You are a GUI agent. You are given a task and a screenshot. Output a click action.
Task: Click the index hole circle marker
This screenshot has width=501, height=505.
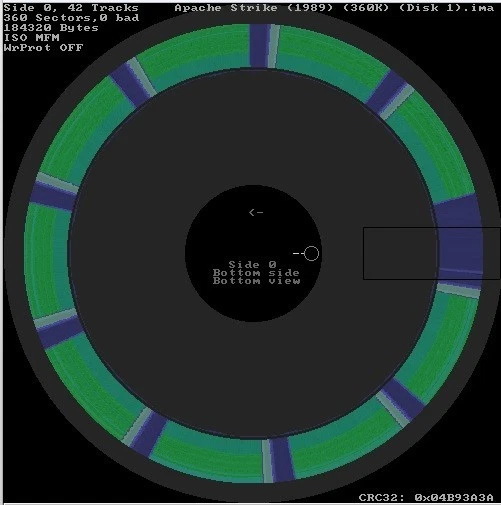click(x=312, y=254)
